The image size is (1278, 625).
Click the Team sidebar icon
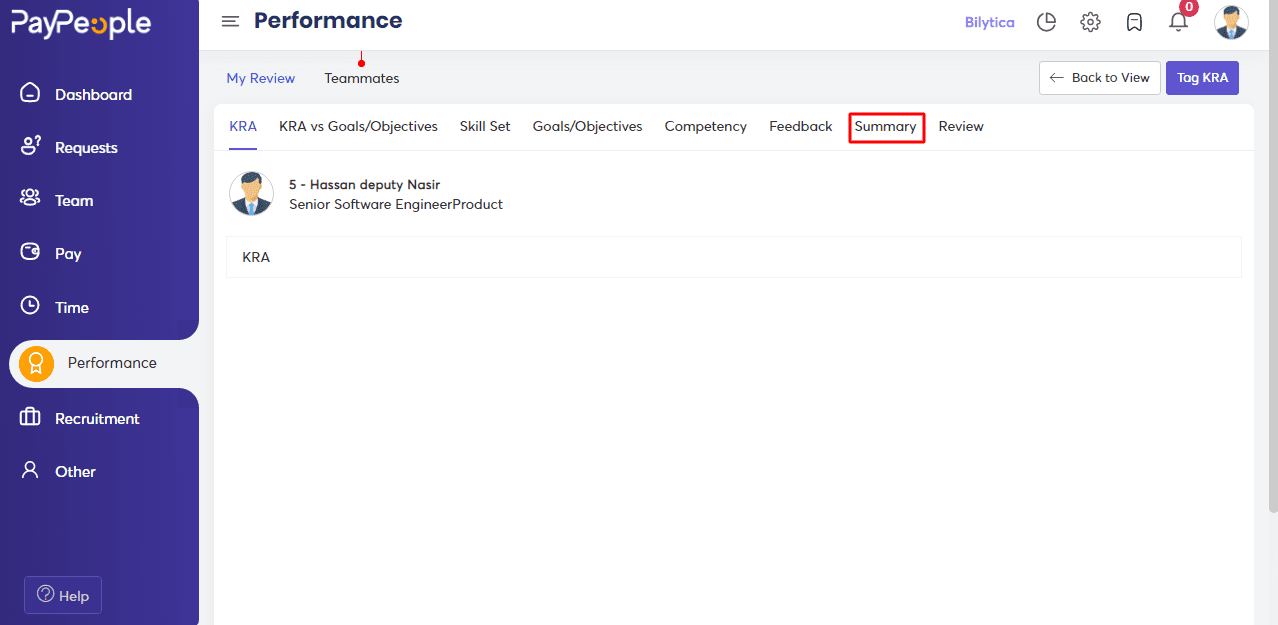coord(31,199)
